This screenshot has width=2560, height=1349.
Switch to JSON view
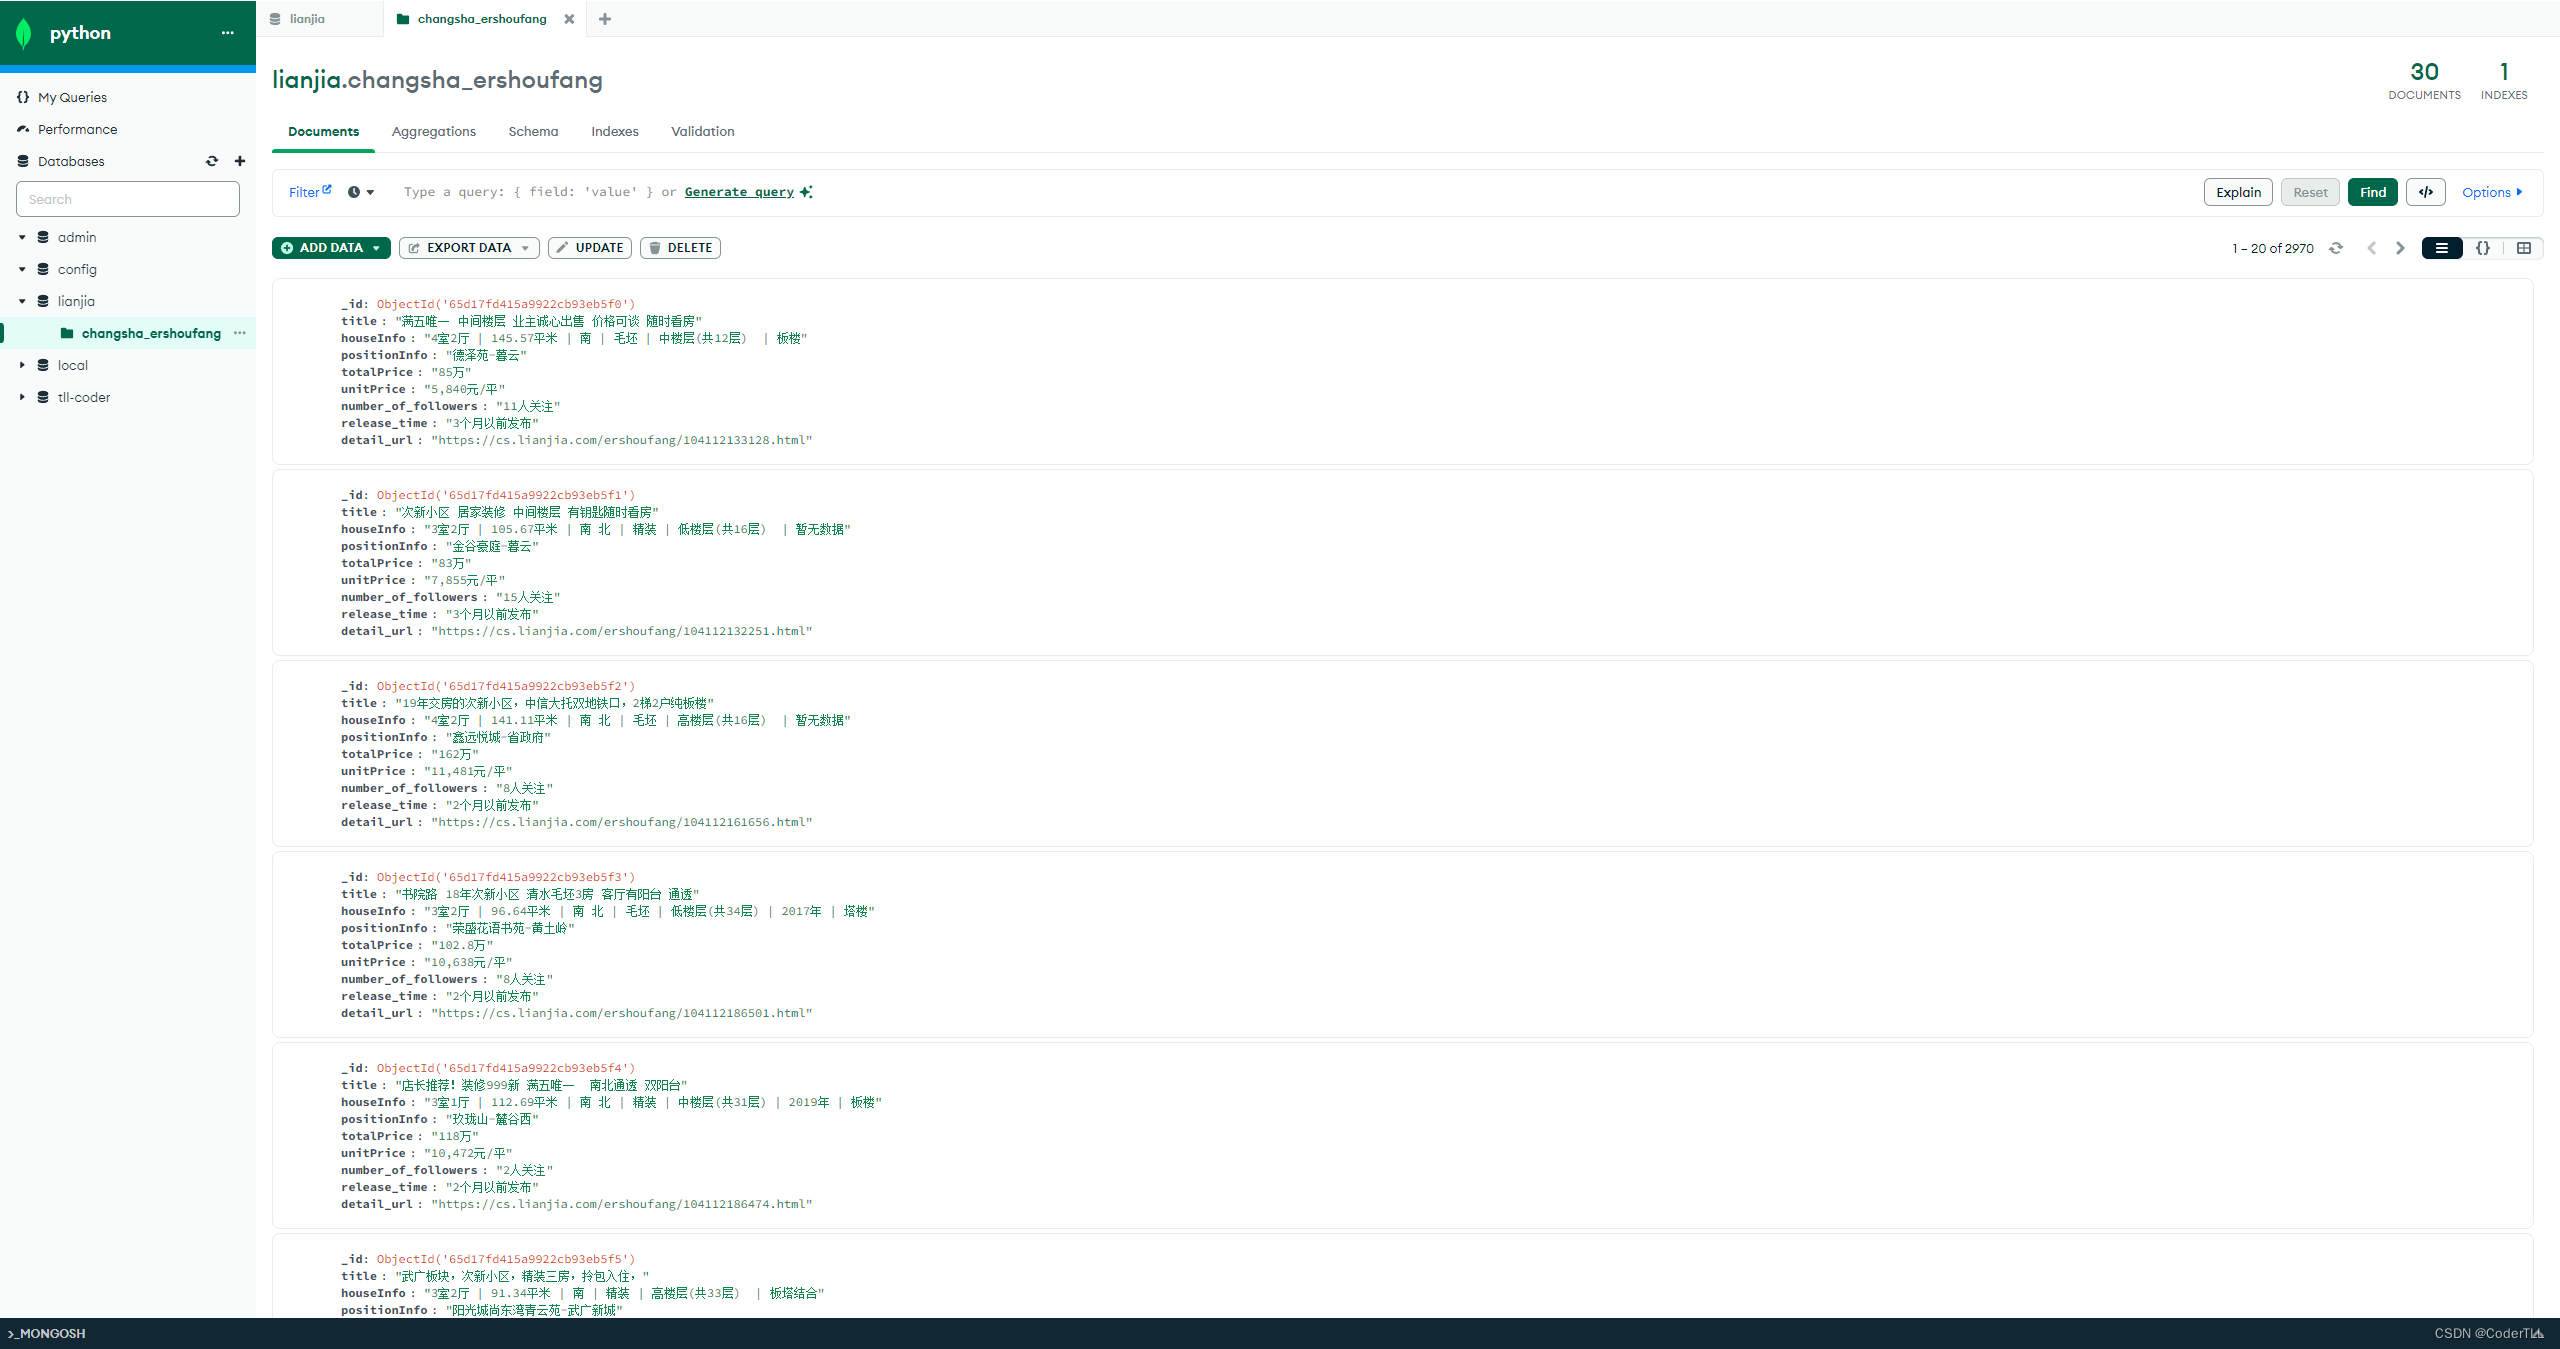pos(2483,248)
